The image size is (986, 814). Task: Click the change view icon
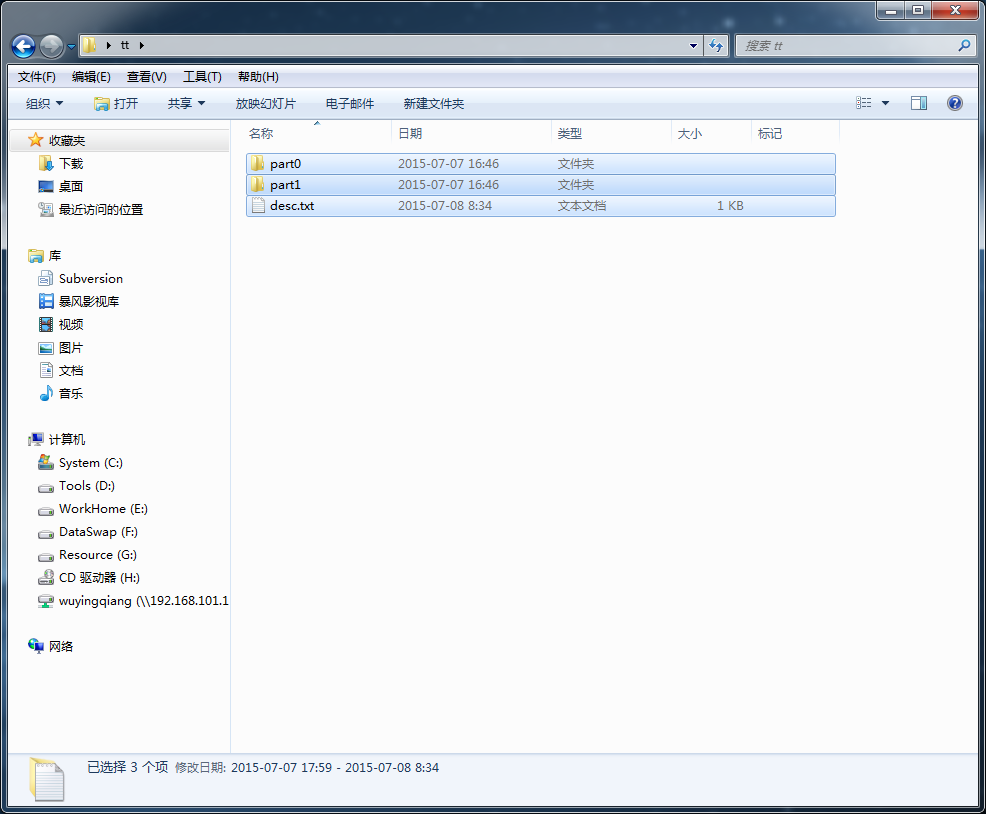click(x=863, y=103)
